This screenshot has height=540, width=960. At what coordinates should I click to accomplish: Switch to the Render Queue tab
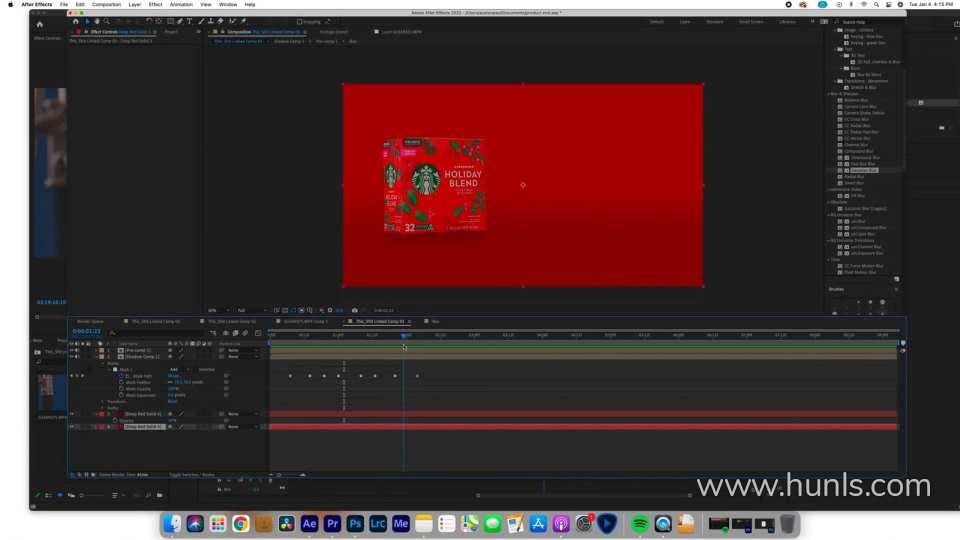tap(91, 321)
